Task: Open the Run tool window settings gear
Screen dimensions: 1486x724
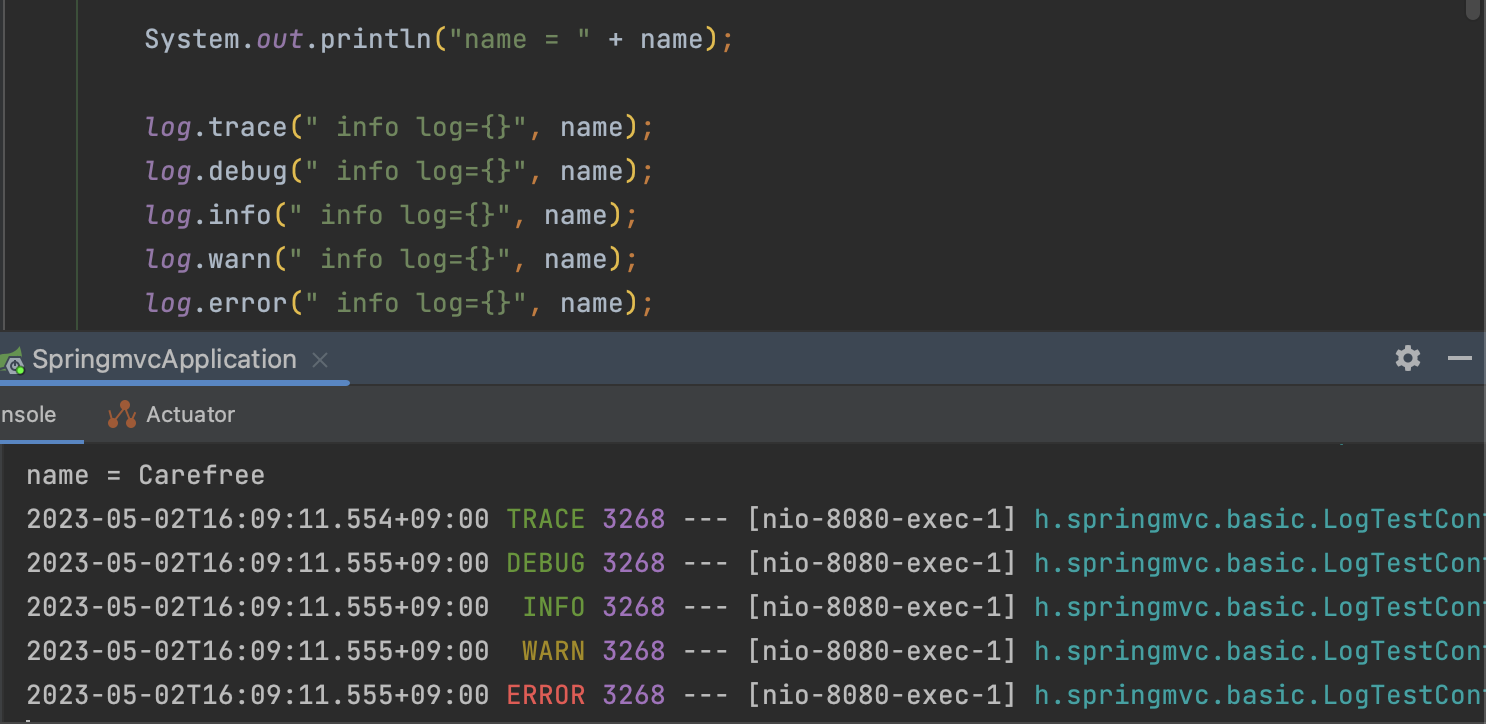Action: pyautogui.click(x=1408, y=358)
